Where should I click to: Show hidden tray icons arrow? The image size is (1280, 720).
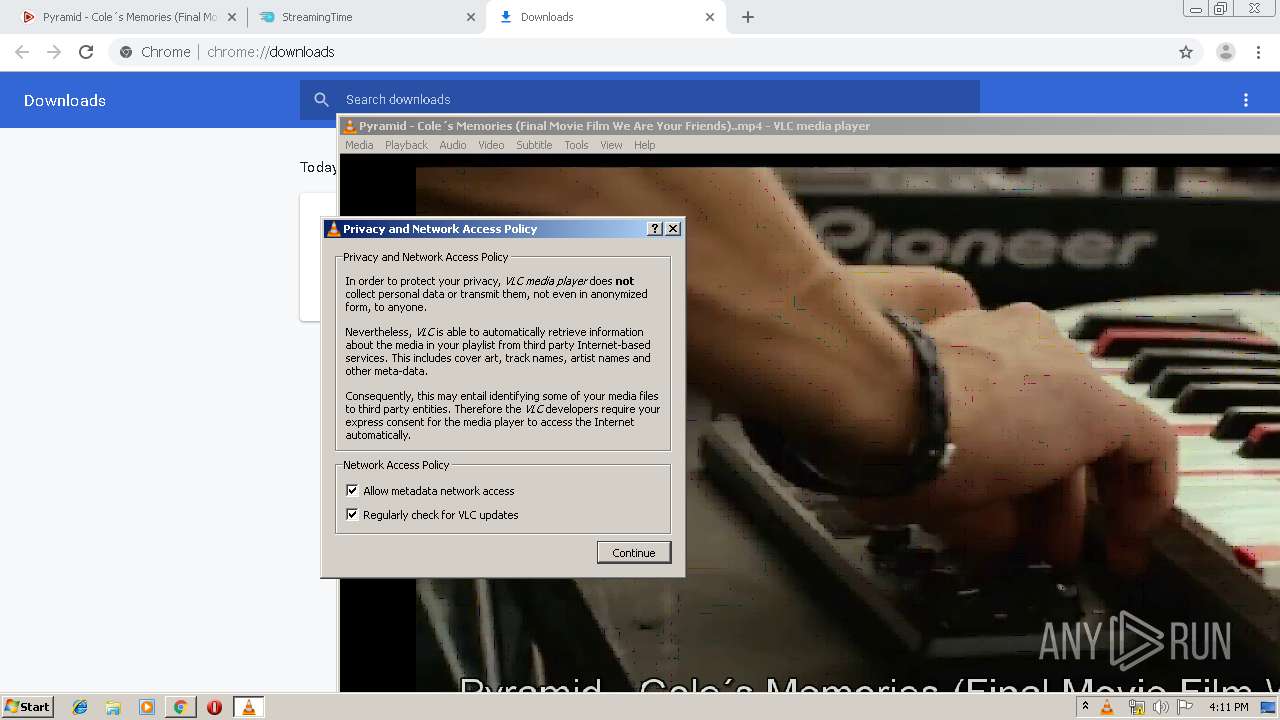tap(1086, 707)
